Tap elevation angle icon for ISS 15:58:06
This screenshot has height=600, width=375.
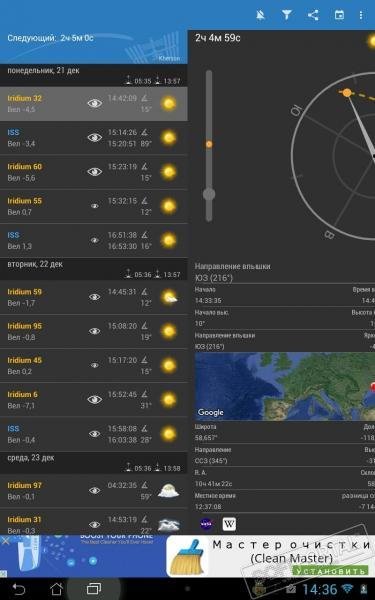pos(145,429)
